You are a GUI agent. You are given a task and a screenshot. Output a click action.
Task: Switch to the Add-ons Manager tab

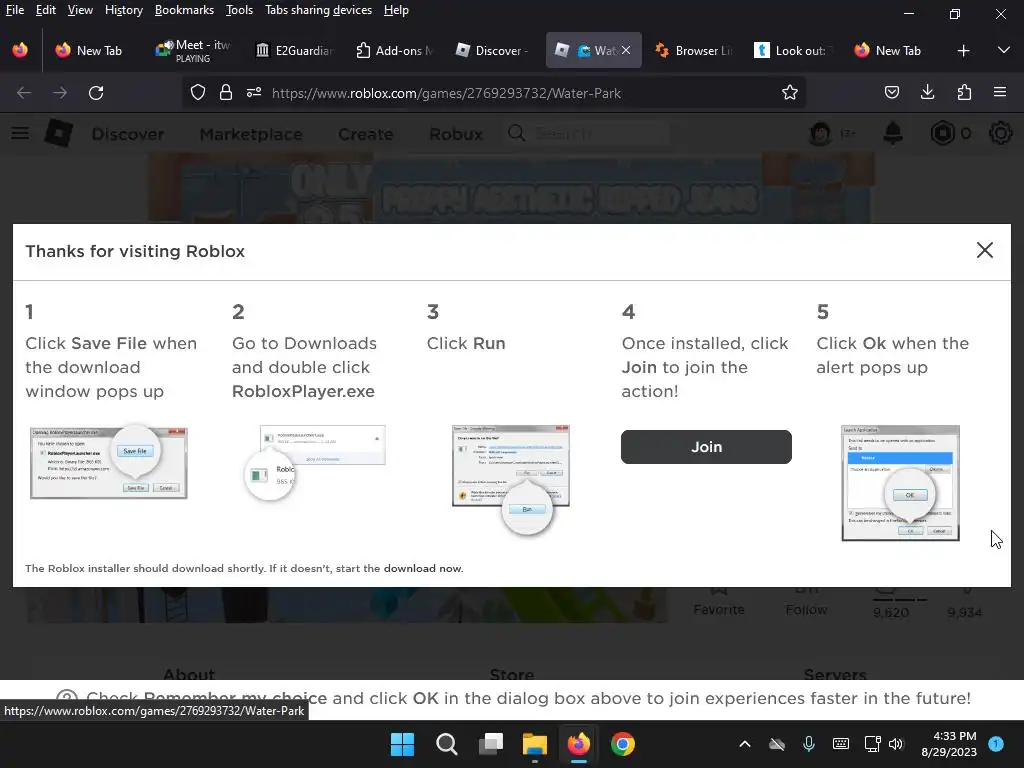click(x=394, y=50)
